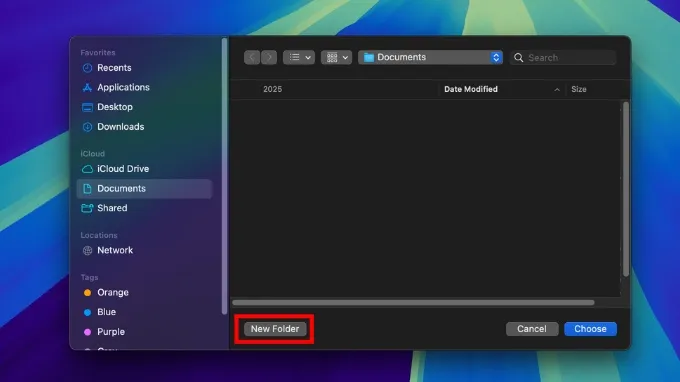Sort by the Size column header
Screen dimensions: 680x382
coord(579,89)
